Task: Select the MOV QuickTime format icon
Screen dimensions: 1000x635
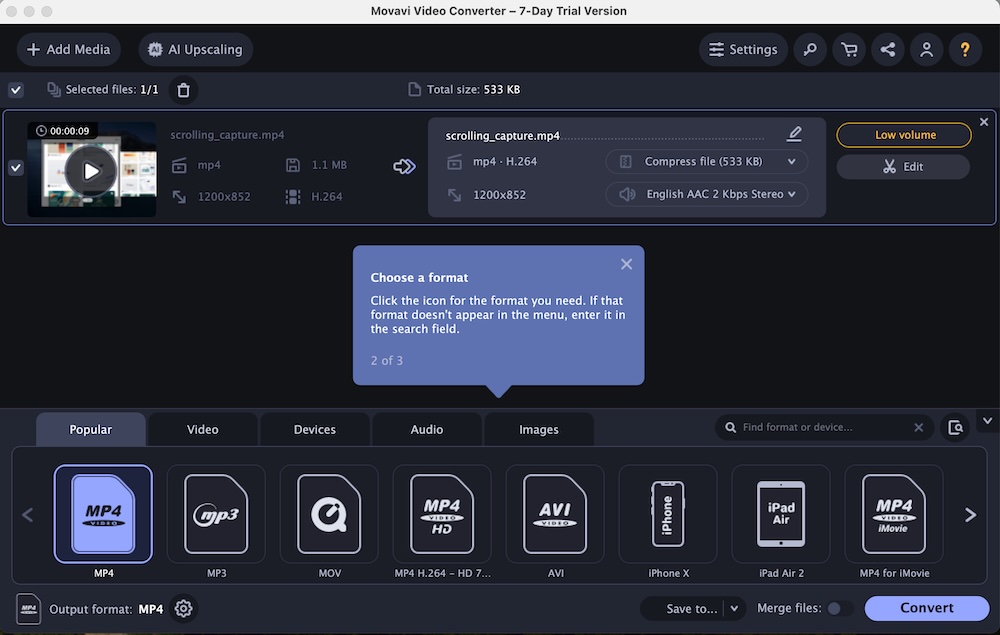Action: point(329,514)
